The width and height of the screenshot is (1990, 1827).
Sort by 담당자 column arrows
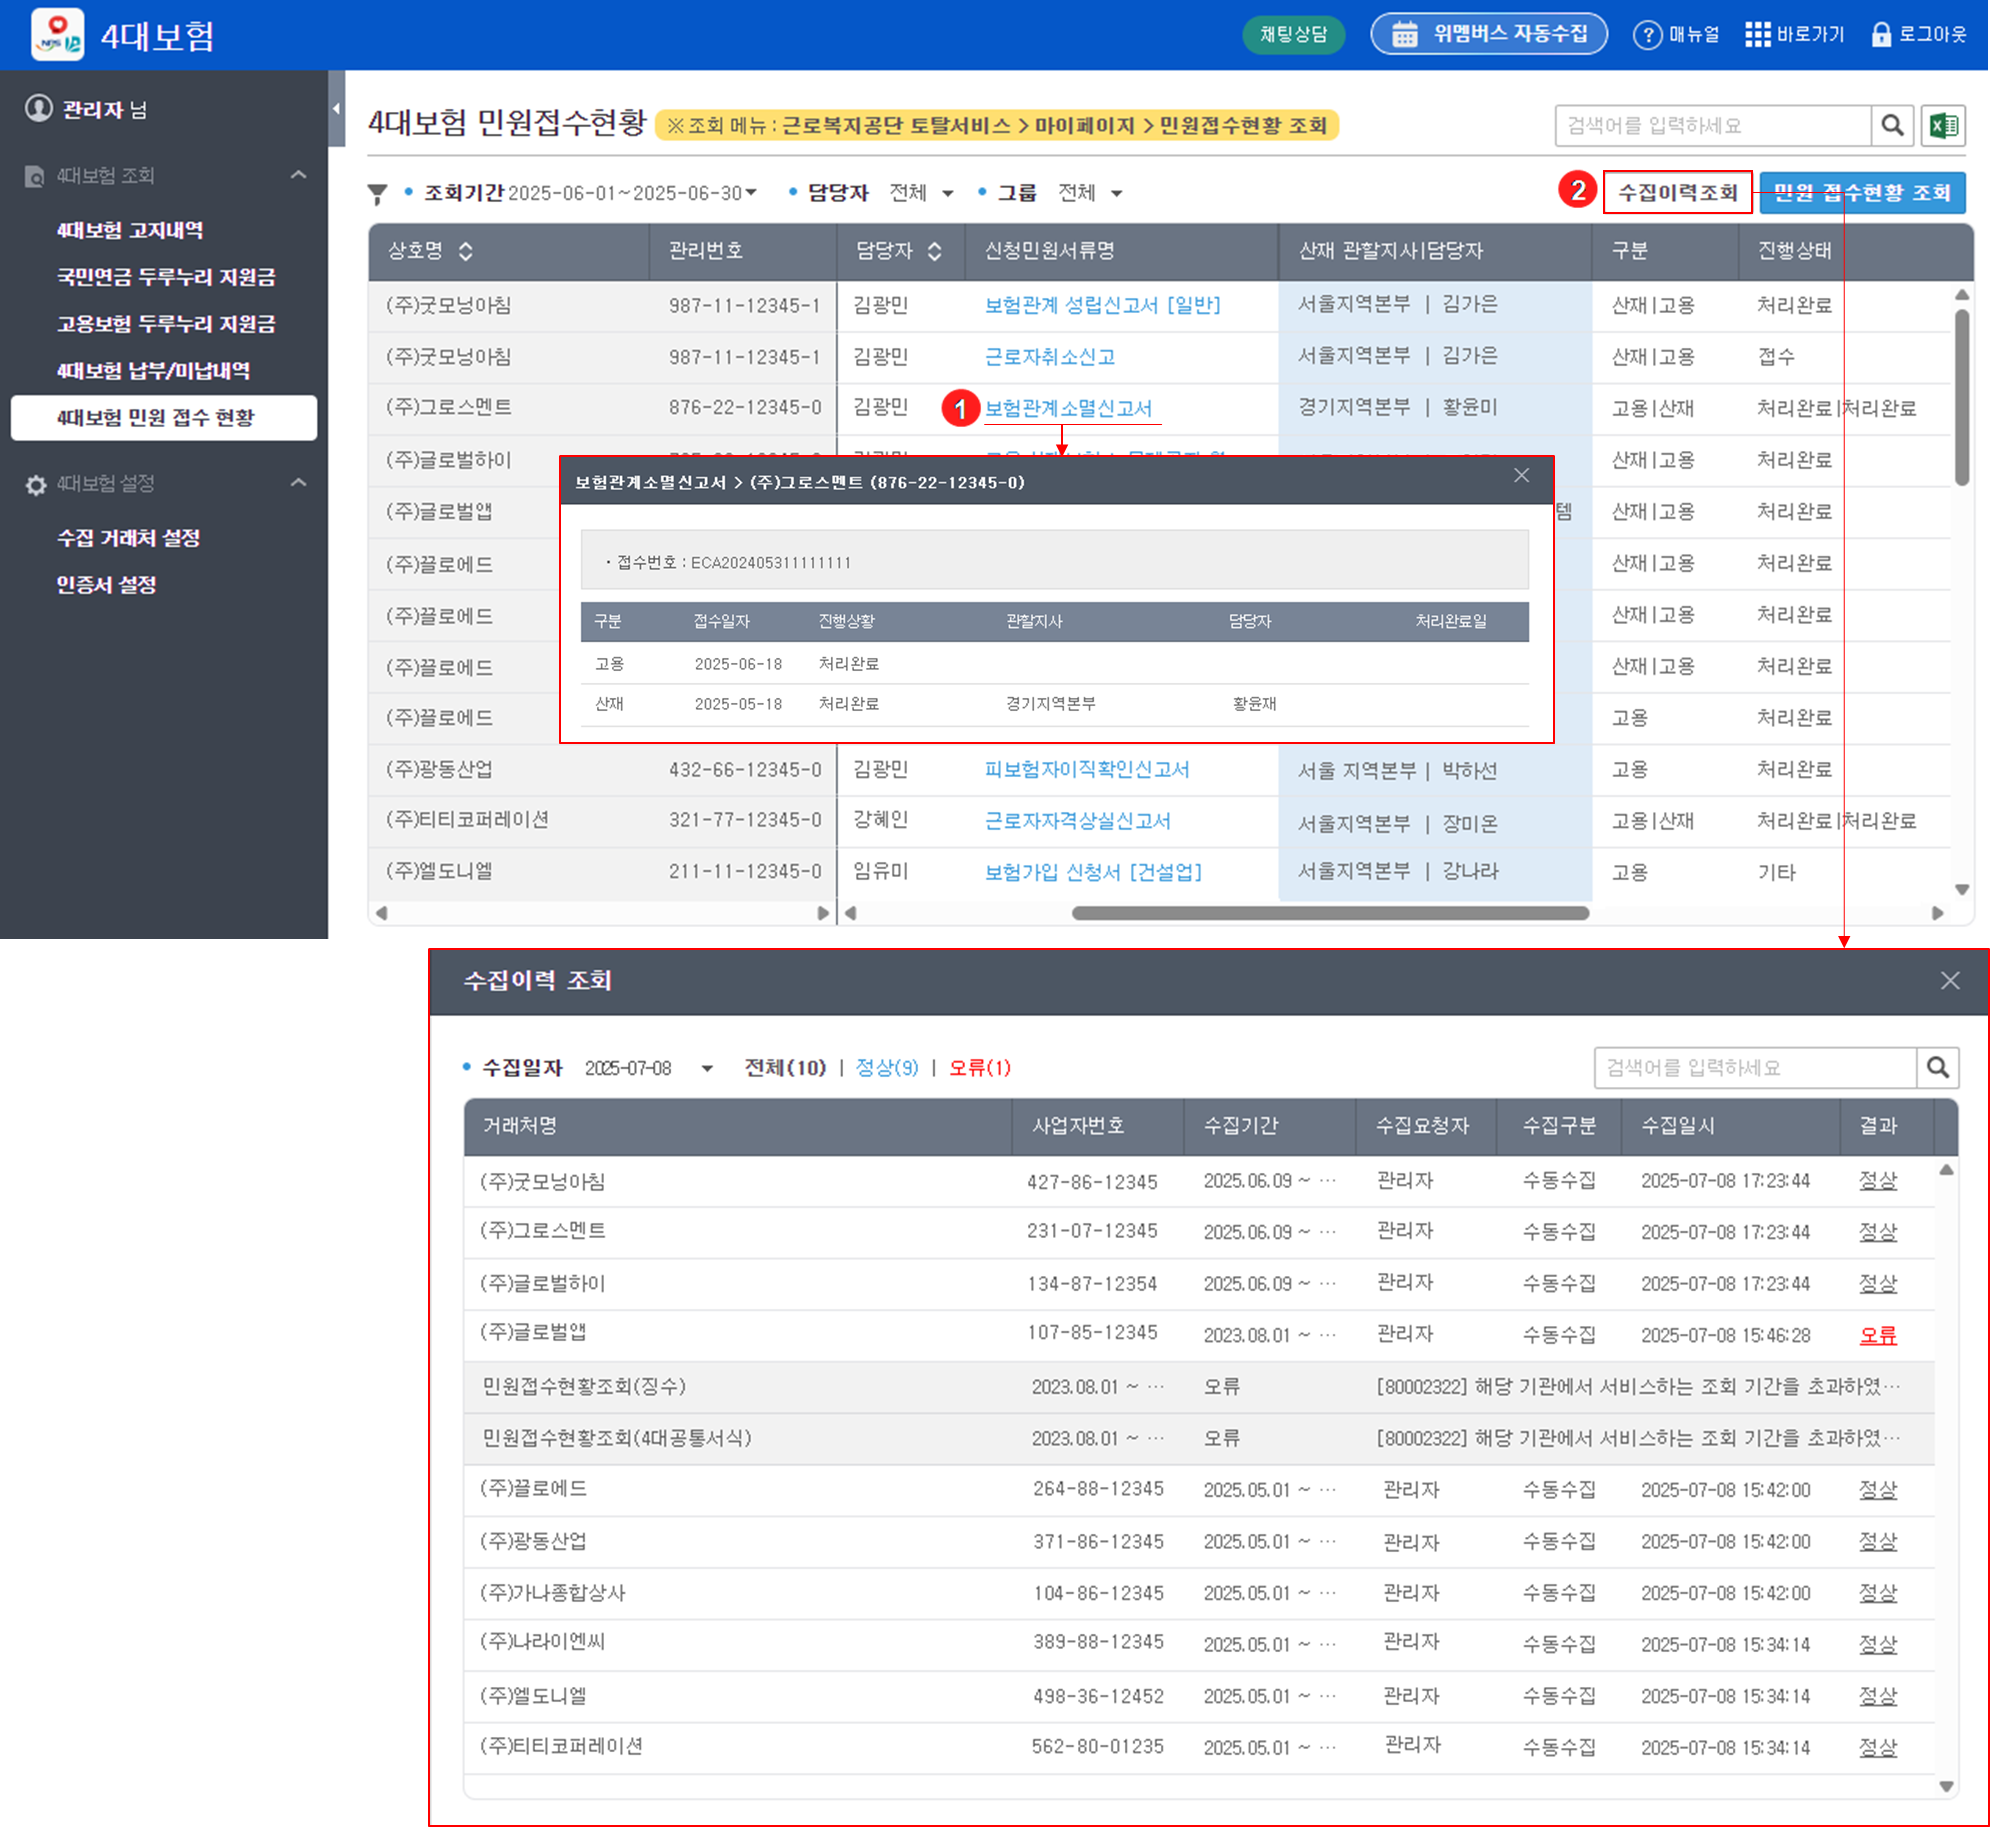pyautogui.click(x=934, y=251)
